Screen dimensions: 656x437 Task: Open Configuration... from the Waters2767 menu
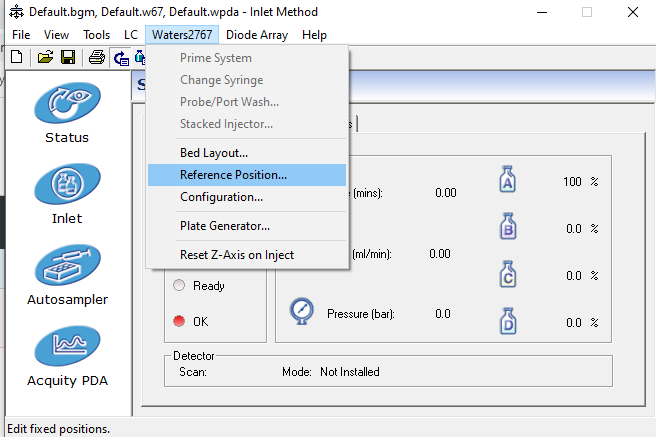247,197
